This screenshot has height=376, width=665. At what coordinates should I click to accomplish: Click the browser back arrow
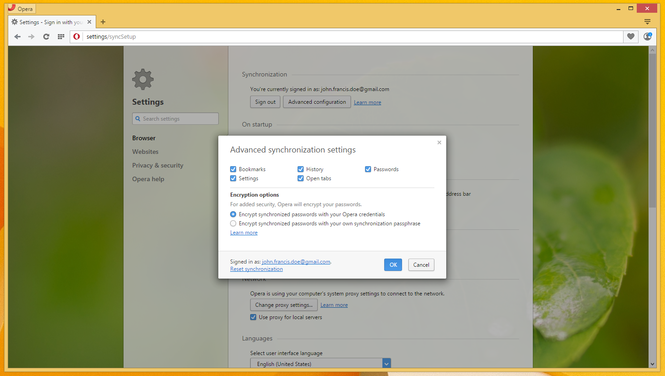click(x=17, y=37)
